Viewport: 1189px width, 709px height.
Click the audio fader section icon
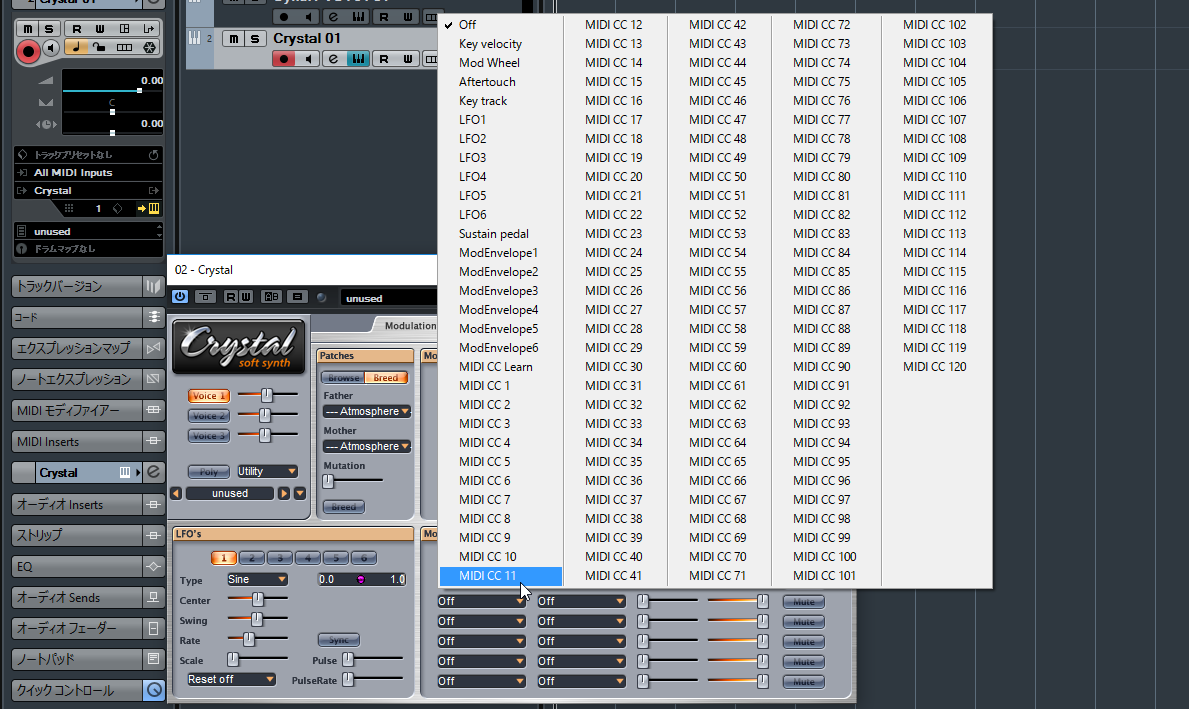[154, 628]
